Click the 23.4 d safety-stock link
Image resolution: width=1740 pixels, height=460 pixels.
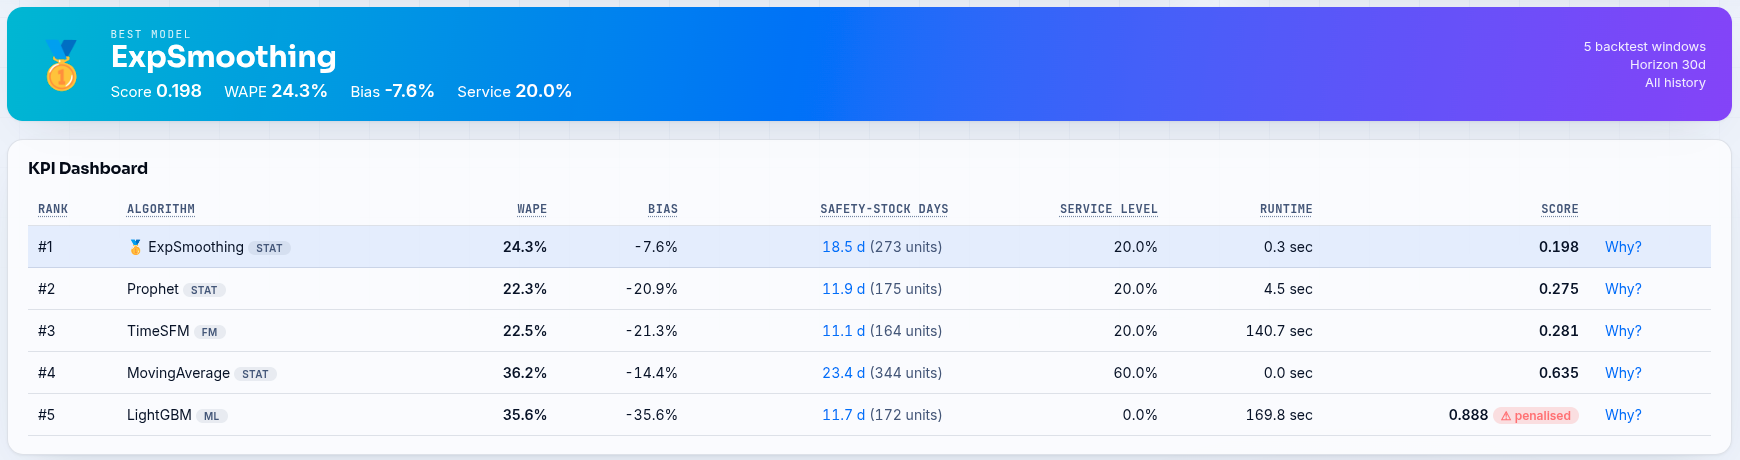tap(843, 373)
